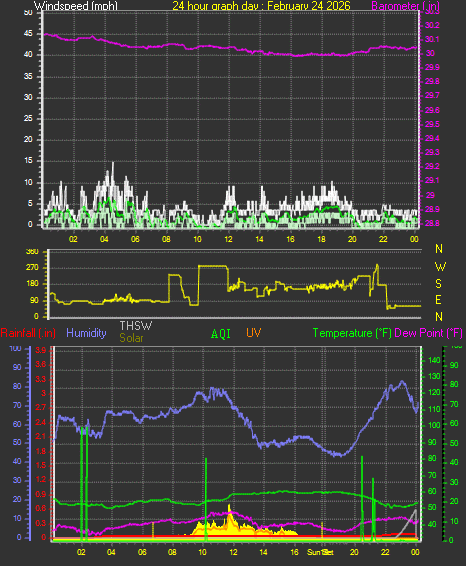
Task: Click the '06' hour label under windspeed chart
Action: (x=135, y=239)
